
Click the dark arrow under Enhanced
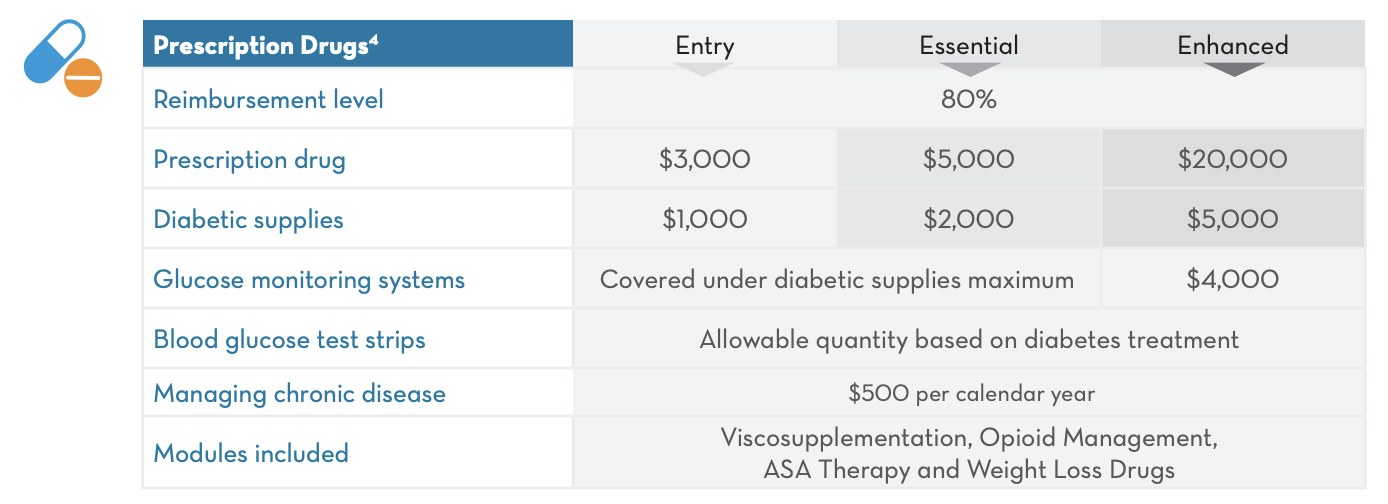[x=1233, y=69]
